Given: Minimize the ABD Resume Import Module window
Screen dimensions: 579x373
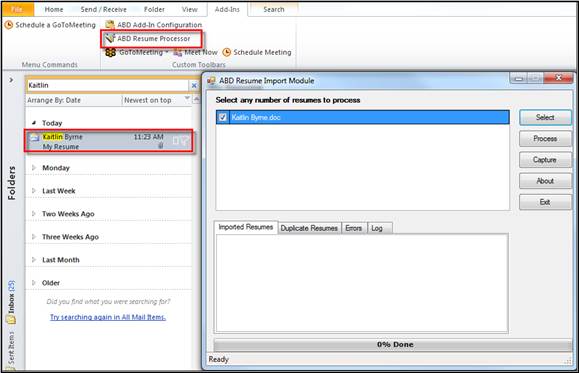Looking at the screenshot, I should point(519,78).
